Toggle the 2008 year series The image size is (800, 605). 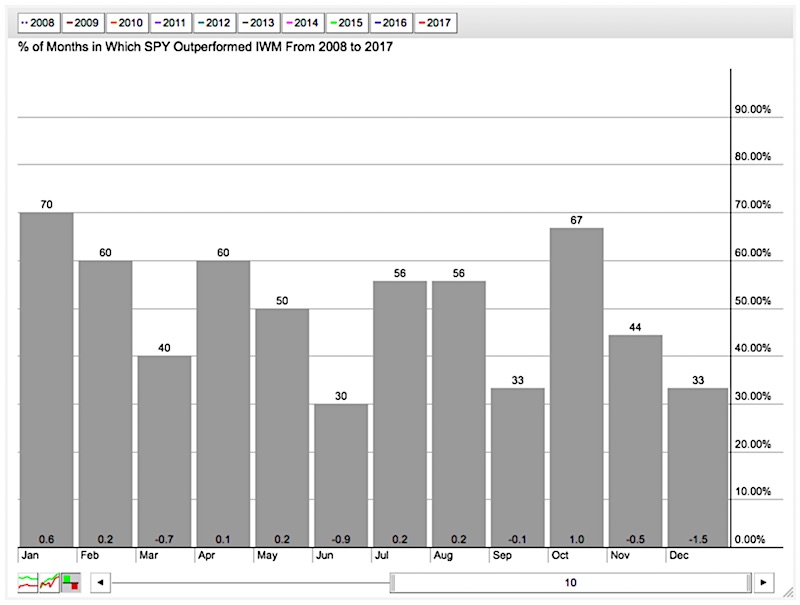39,23
